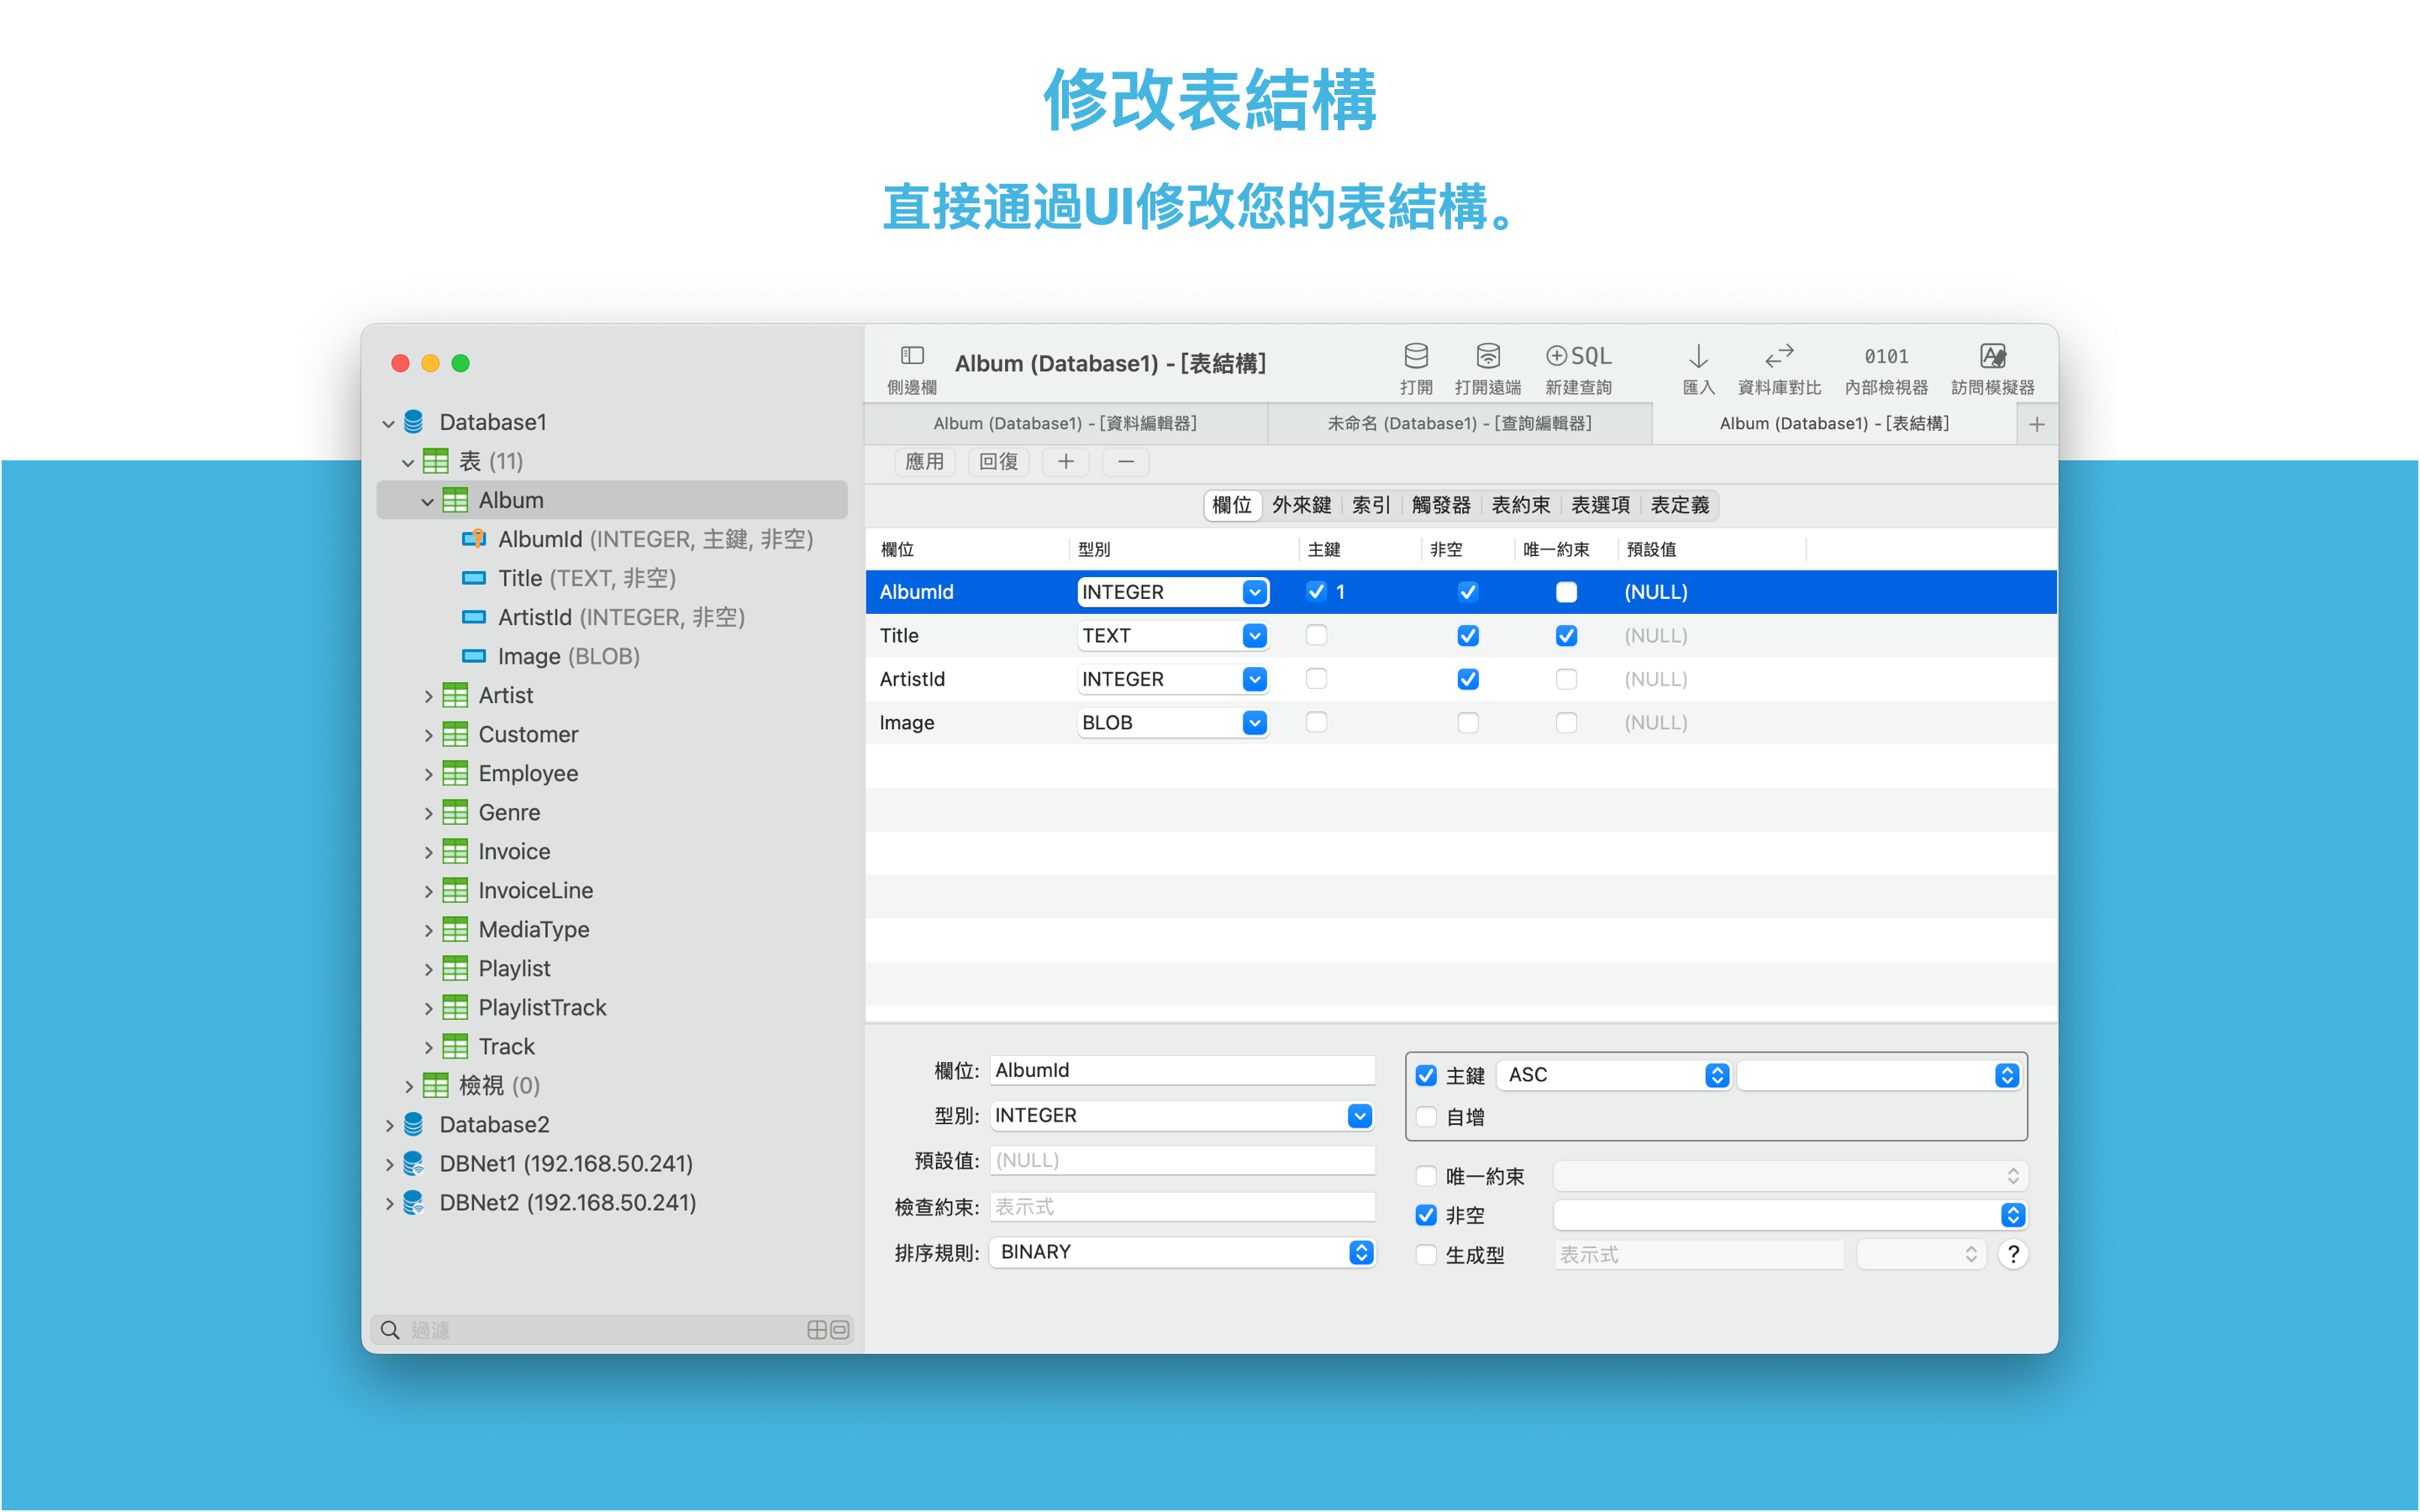The image size is (2420, 1512).
Task: Switch to the query editor (查詢編輯器) tab
Action: (1458, 424)
